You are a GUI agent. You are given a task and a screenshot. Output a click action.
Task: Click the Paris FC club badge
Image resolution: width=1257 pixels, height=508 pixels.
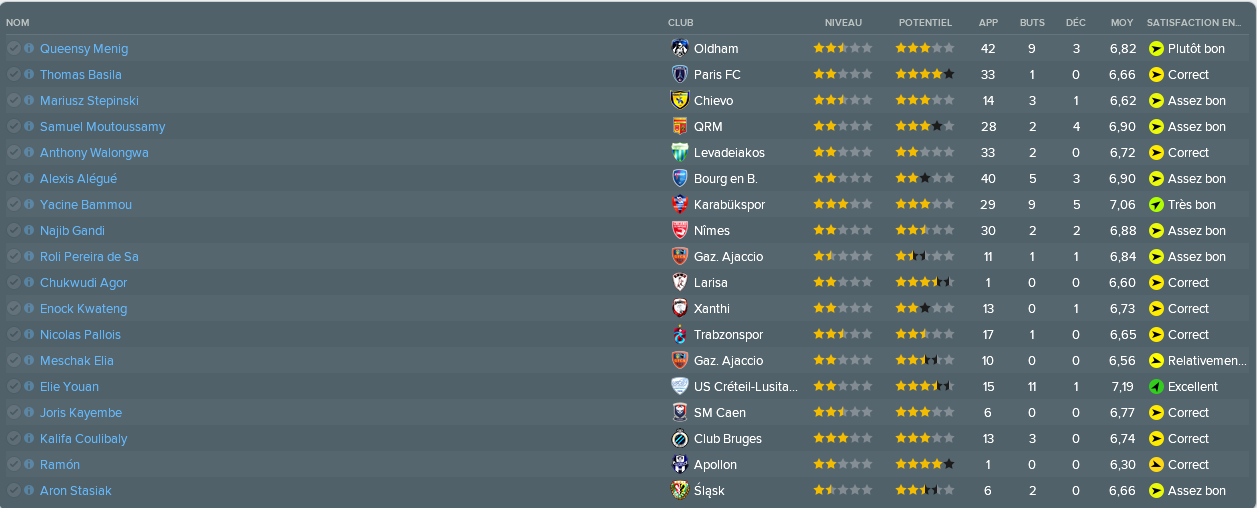tap(680, 74)
